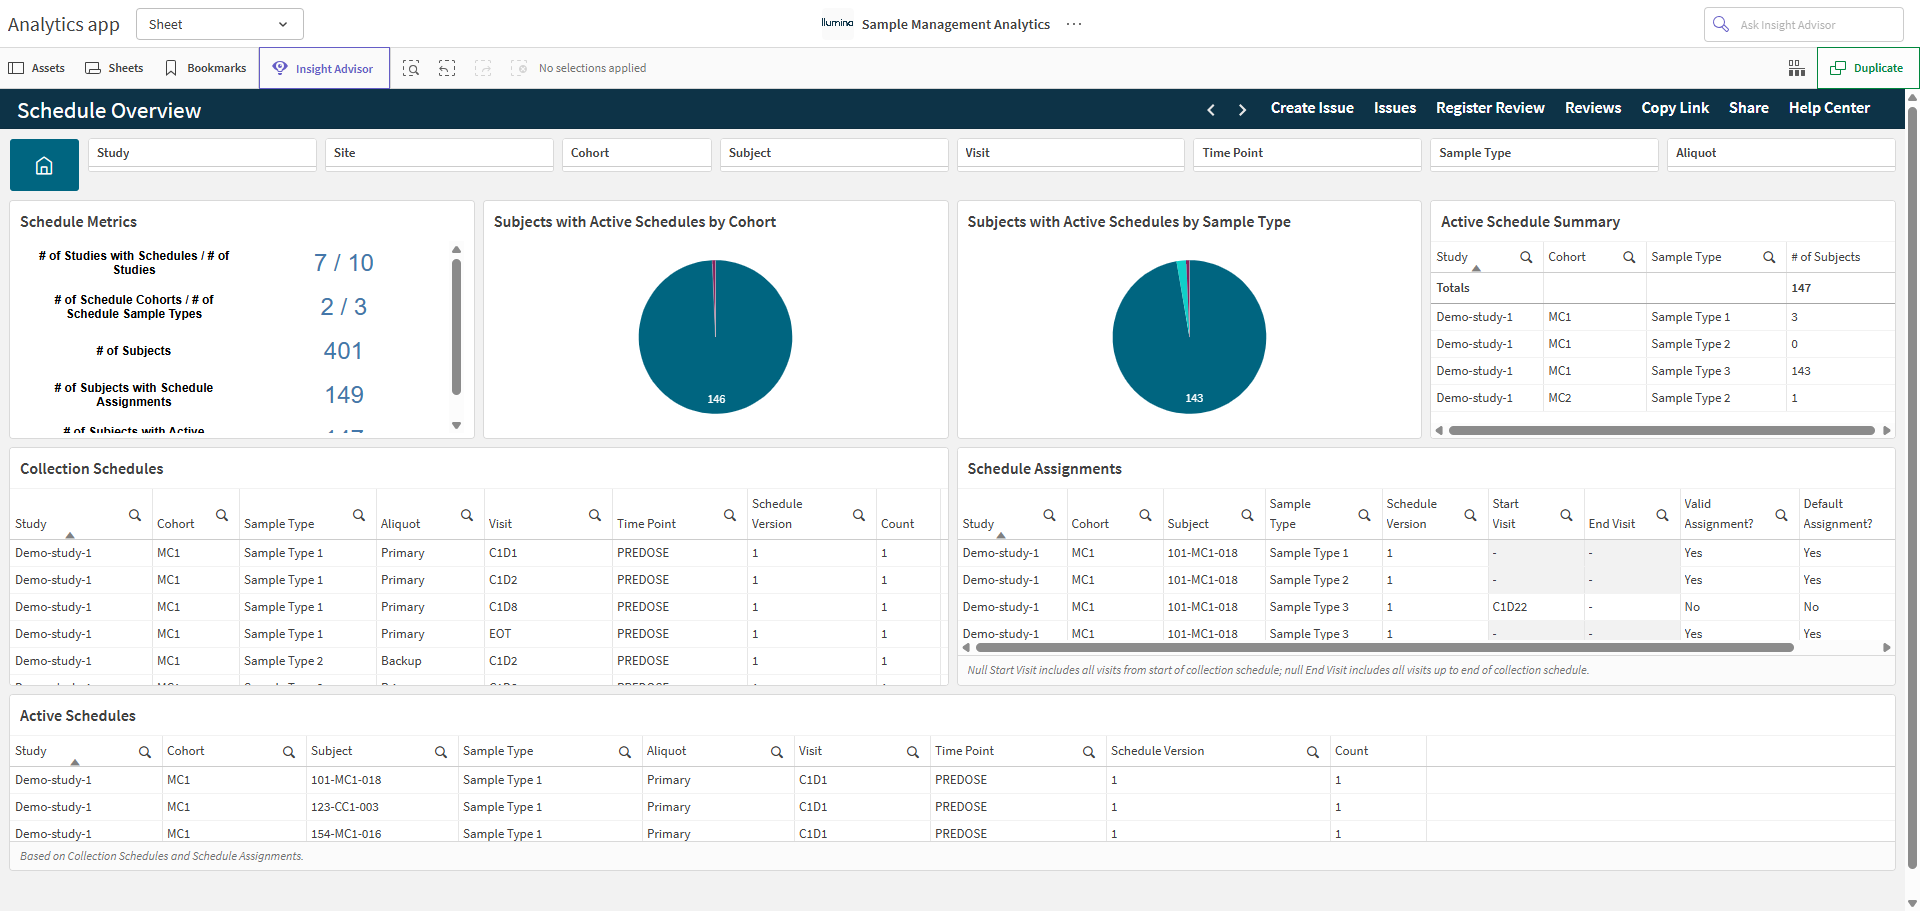Click the Ask Insight Advisor search field
Viewport: 1920px width, 911px height.
[1803, 24]
